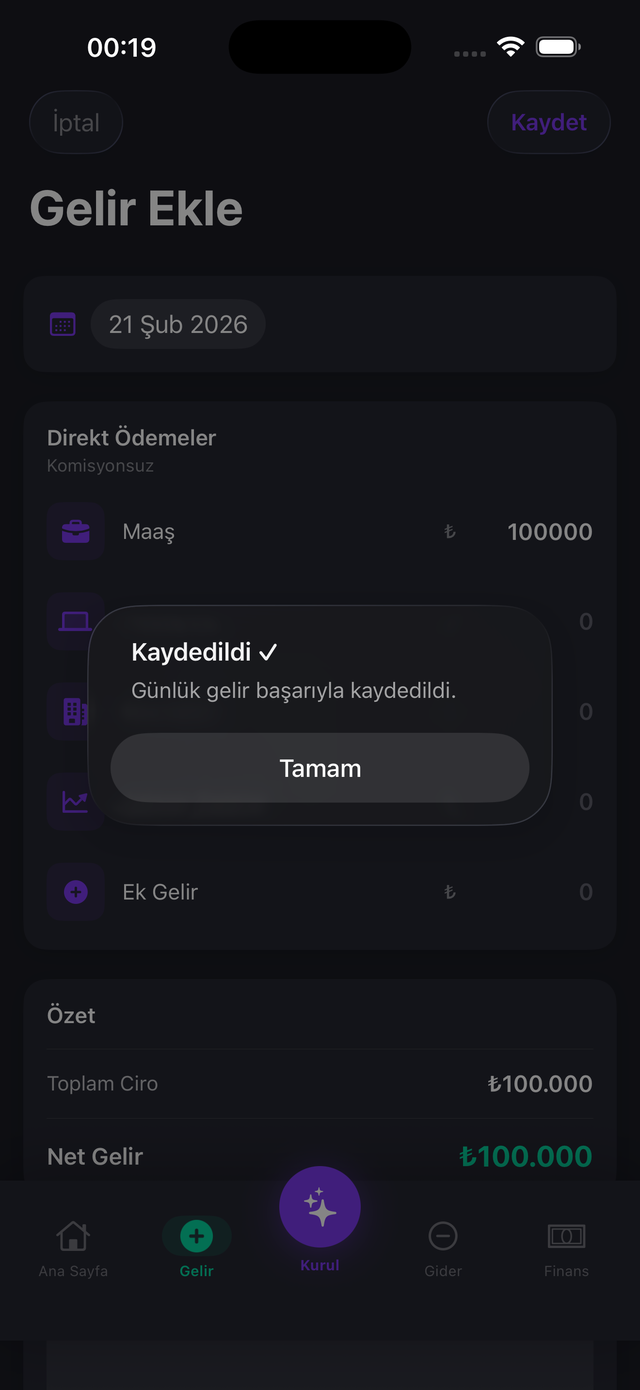Tap the green plus Gelir icon
Screen dimensions: 640x1390
pyautogui.click(x=197, y=1235)
